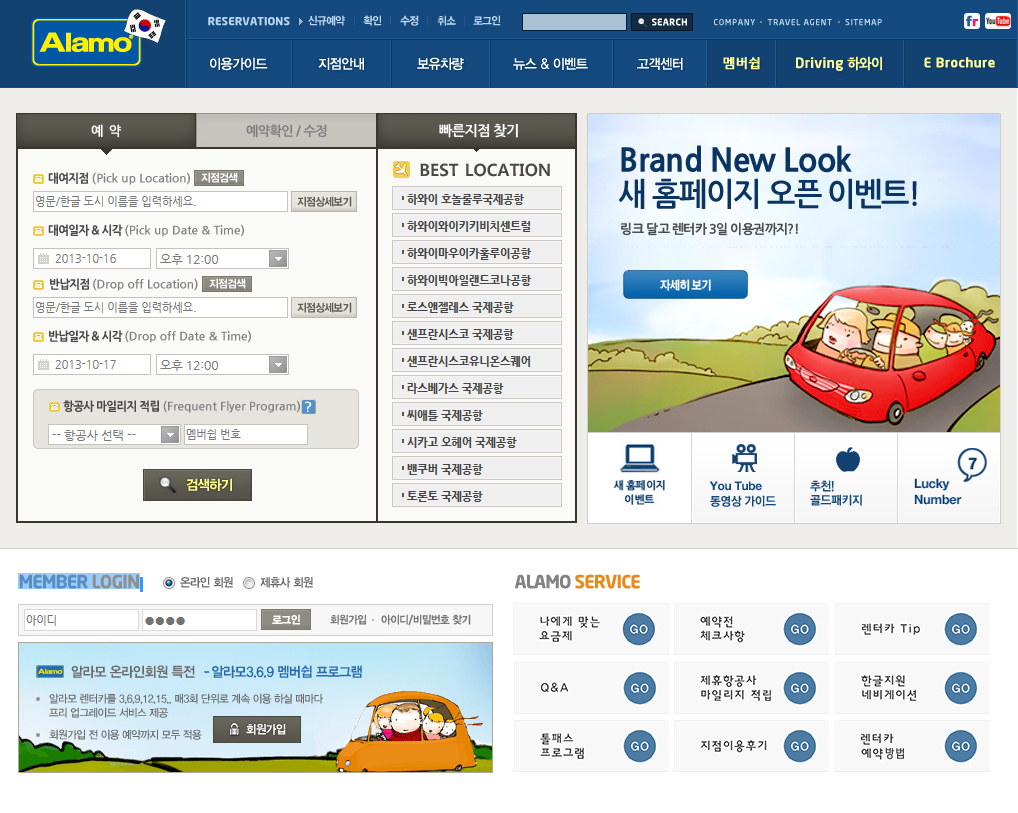Click GO icon for 톨패스 프로그램

639,746
